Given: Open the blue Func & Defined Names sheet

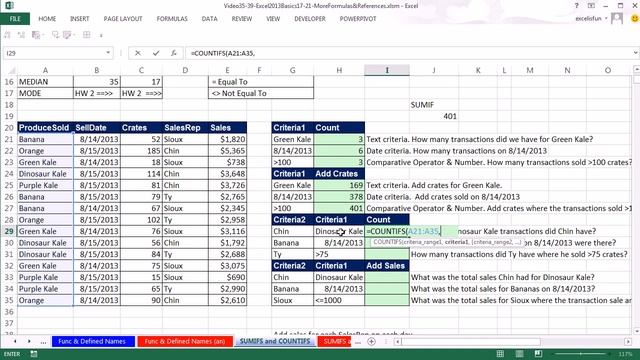Looking at the screenshot, I should point(93,341).
